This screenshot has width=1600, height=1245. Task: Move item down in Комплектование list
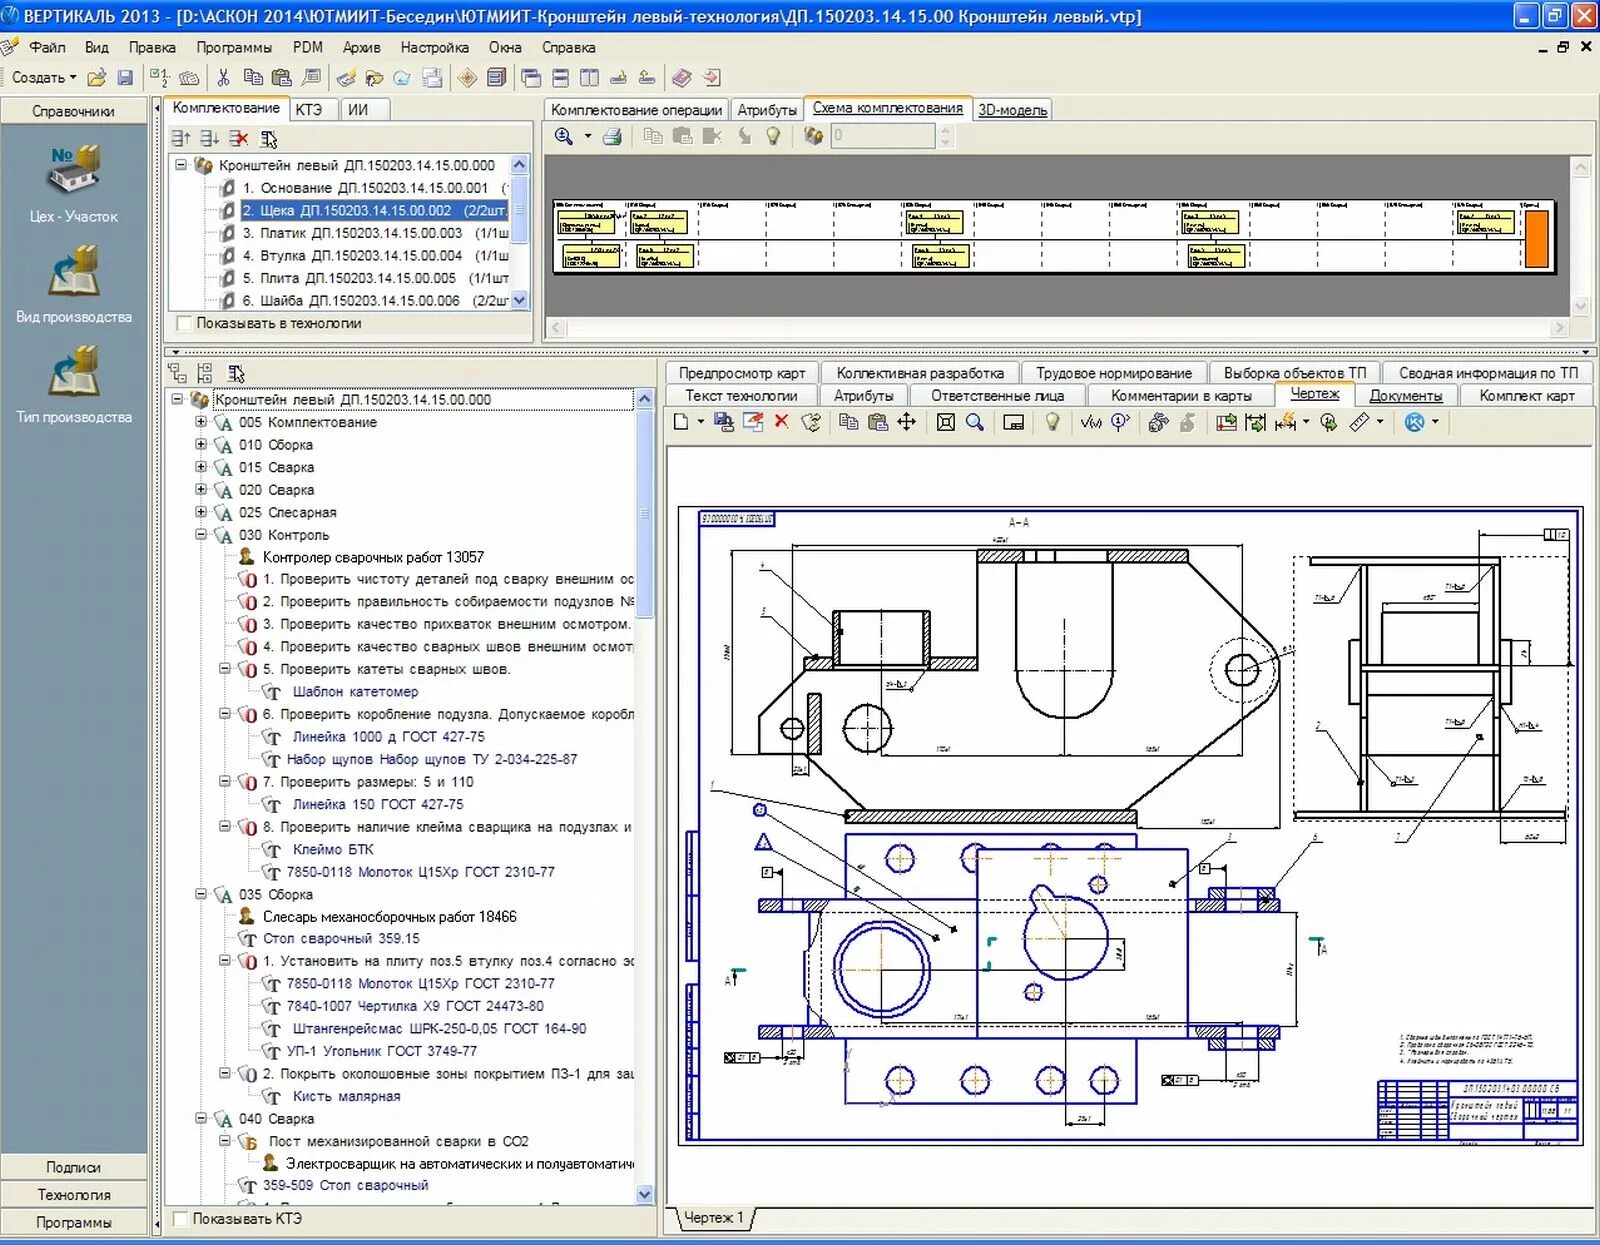209,138
